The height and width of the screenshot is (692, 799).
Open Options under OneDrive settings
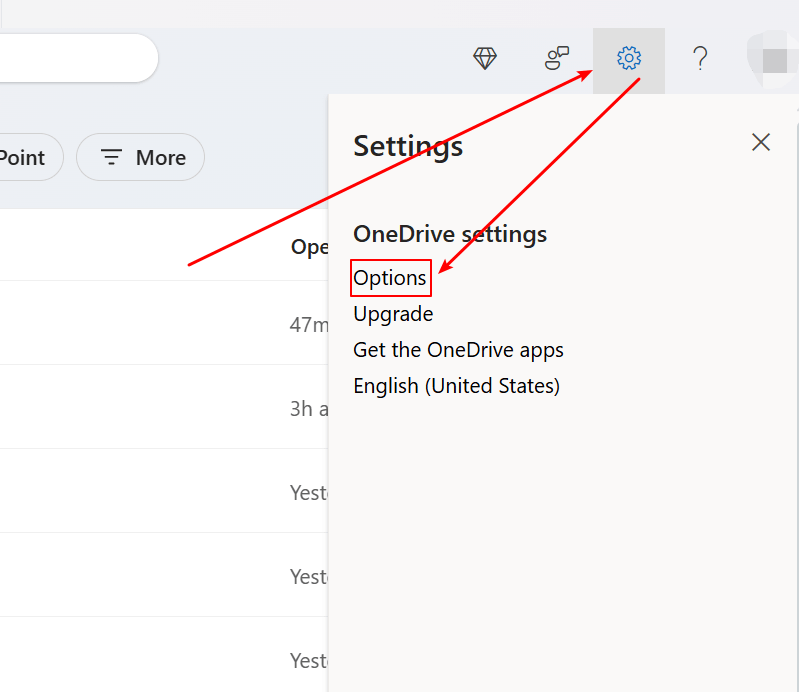[390, 278]
